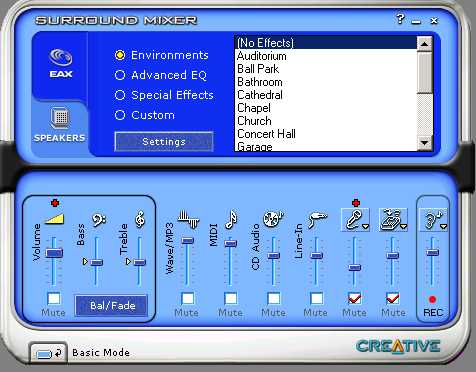The image size is (476, 372).
Task: Click the Volume wedge icon
Action: pyautogui.click(x=54, y=219)
